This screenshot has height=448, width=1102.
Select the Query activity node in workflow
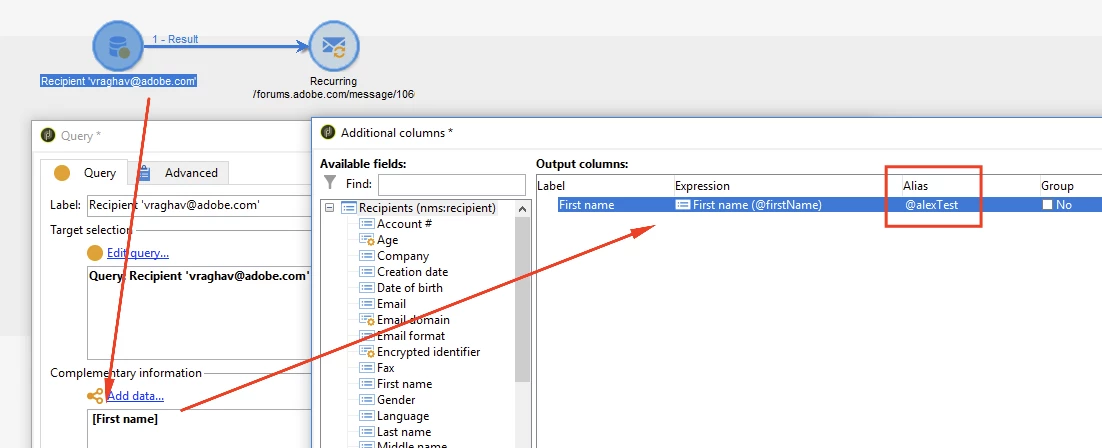pyautogui.click(x=117, y=45)
